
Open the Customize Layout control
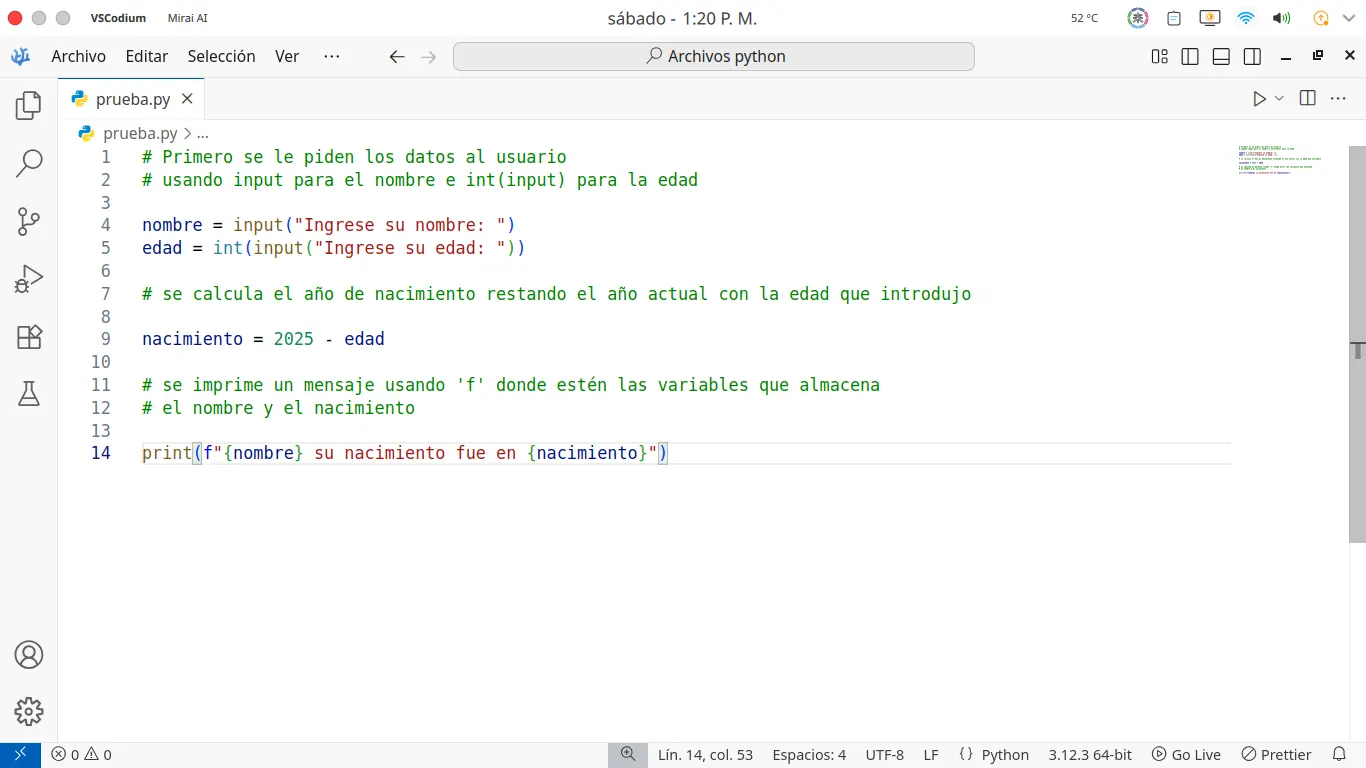[x=1159, y=57]
